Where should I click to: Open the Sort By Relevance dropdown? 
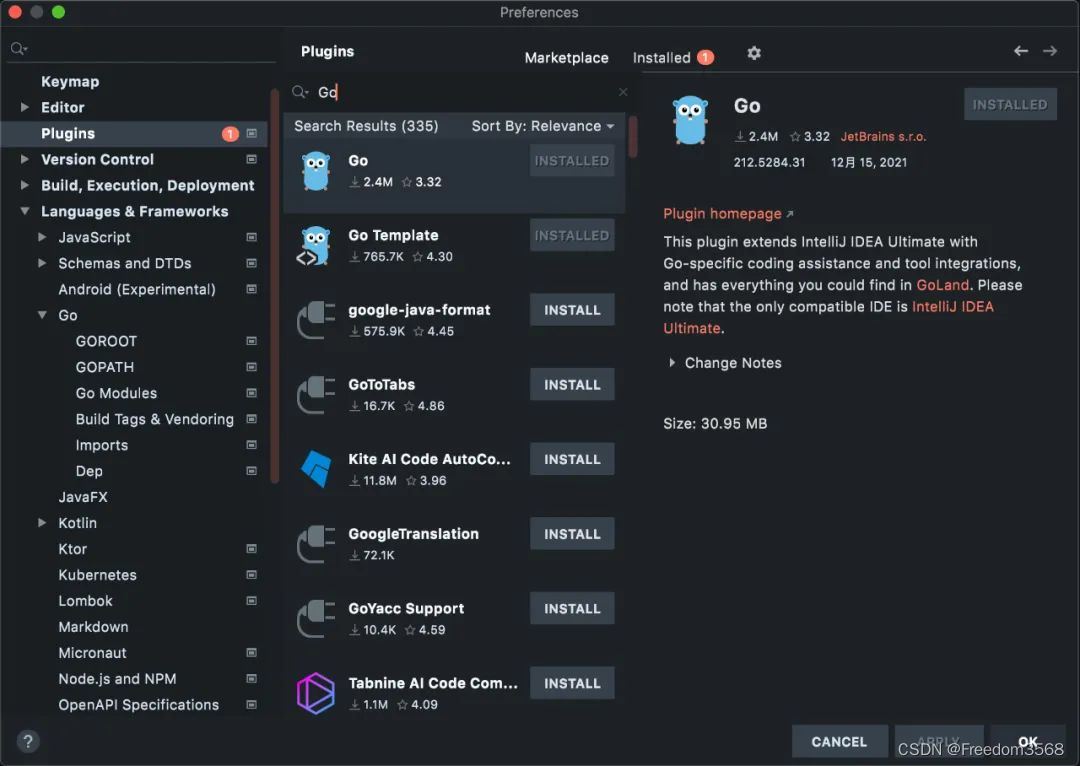pyautogui.click(x=543, y=126)
